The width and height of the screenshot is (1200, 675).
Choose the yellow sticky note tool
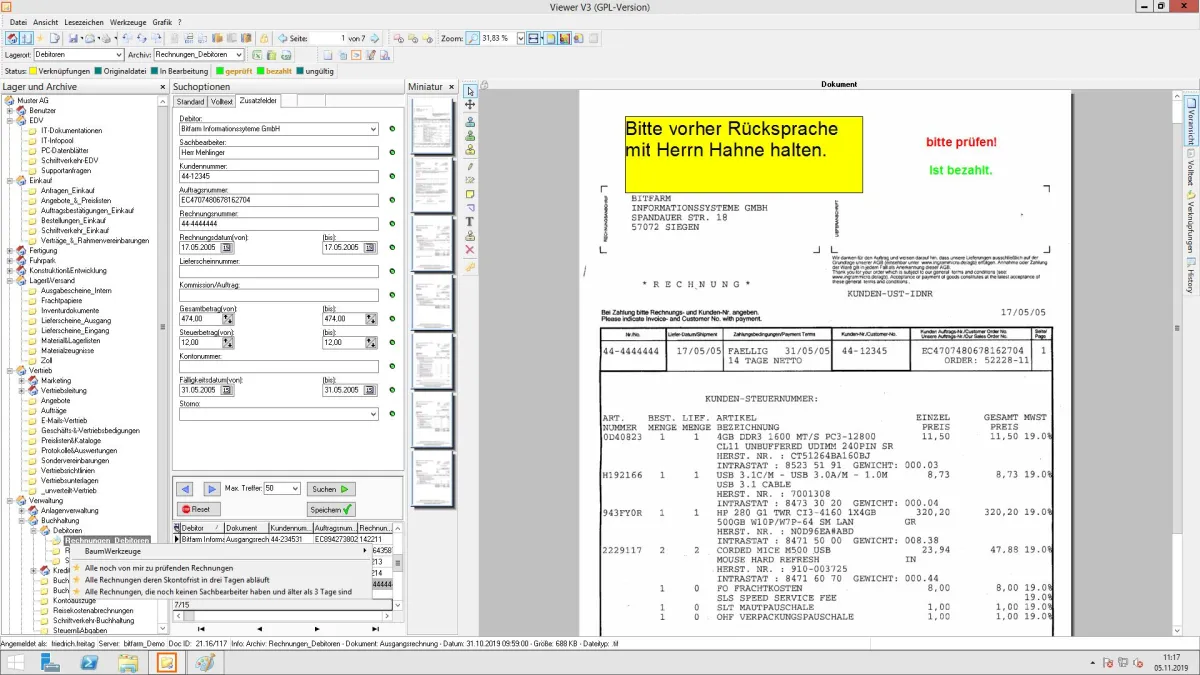pyautogui.click(x=470, y=194)
